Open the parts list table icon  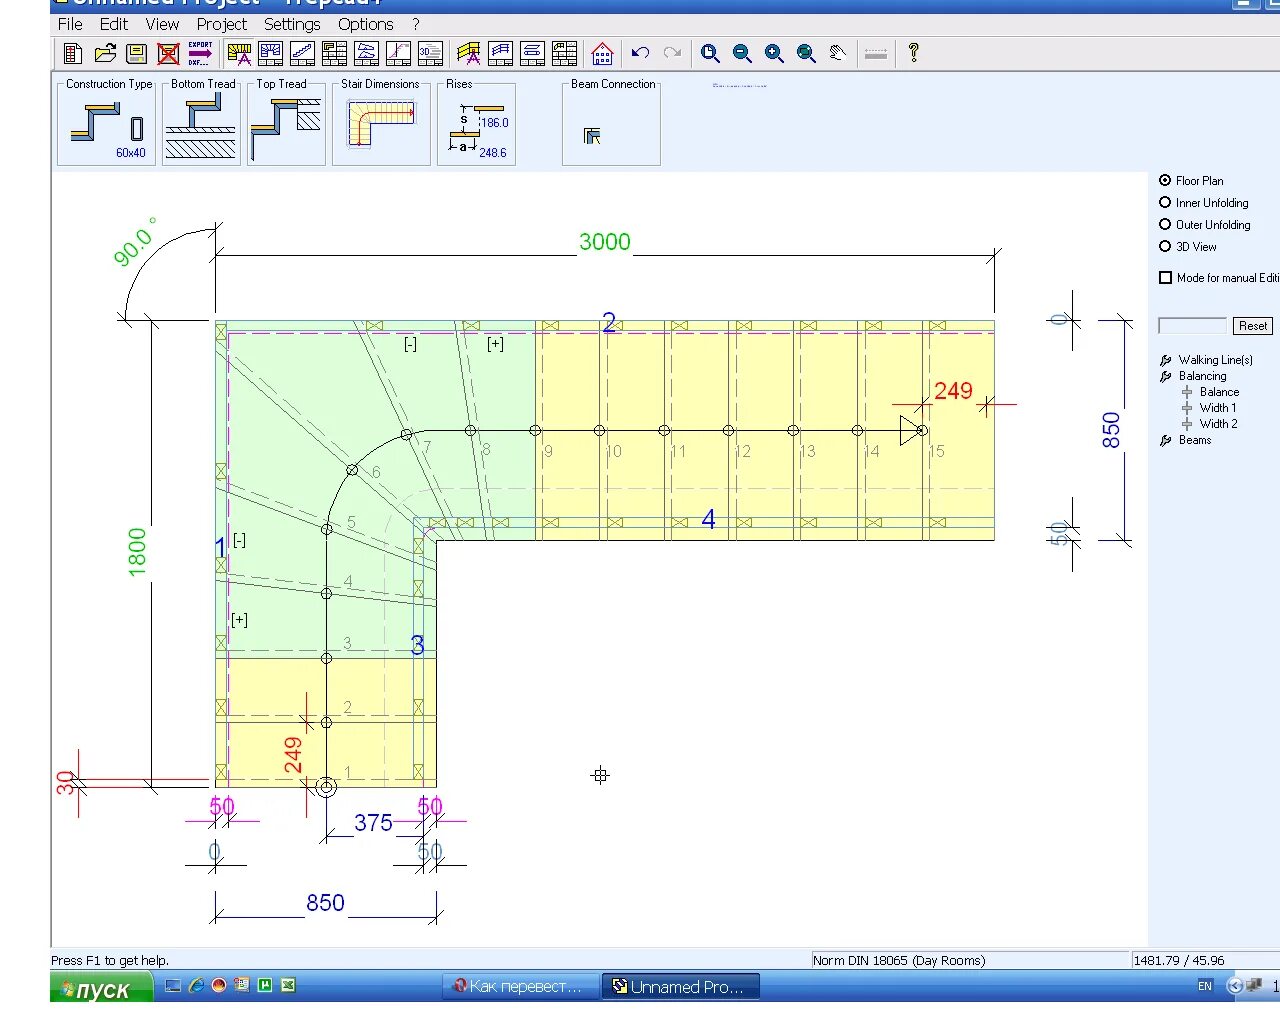[x=335, y=53]
